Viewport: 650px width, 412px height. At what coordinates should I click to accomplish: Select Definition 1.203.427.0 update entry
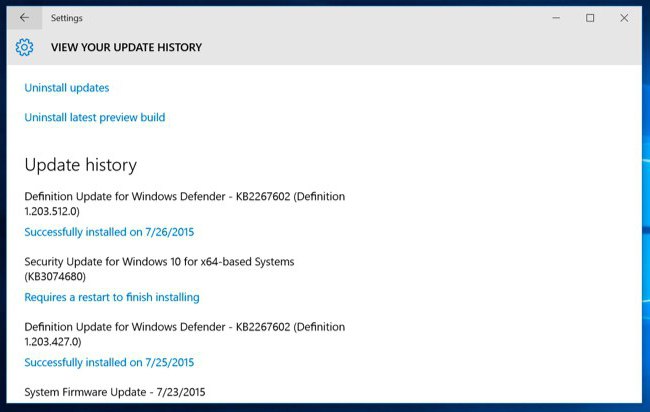tap(184, 334)
